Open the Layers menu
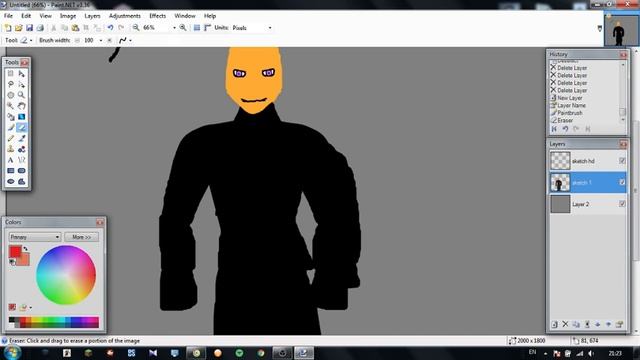 coord(92,16)
